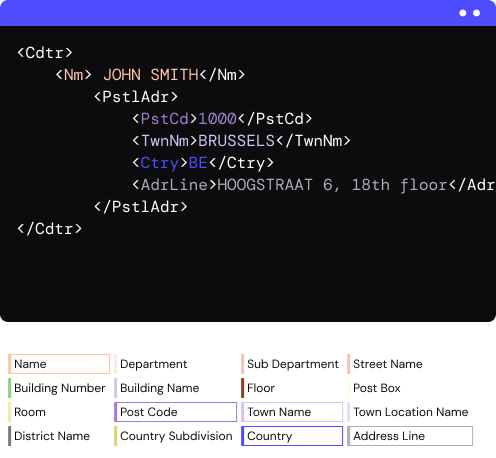Click the closing </PstlAdr> tag
Viewport: 496px width, 458px height.
[x=141, y=207]
